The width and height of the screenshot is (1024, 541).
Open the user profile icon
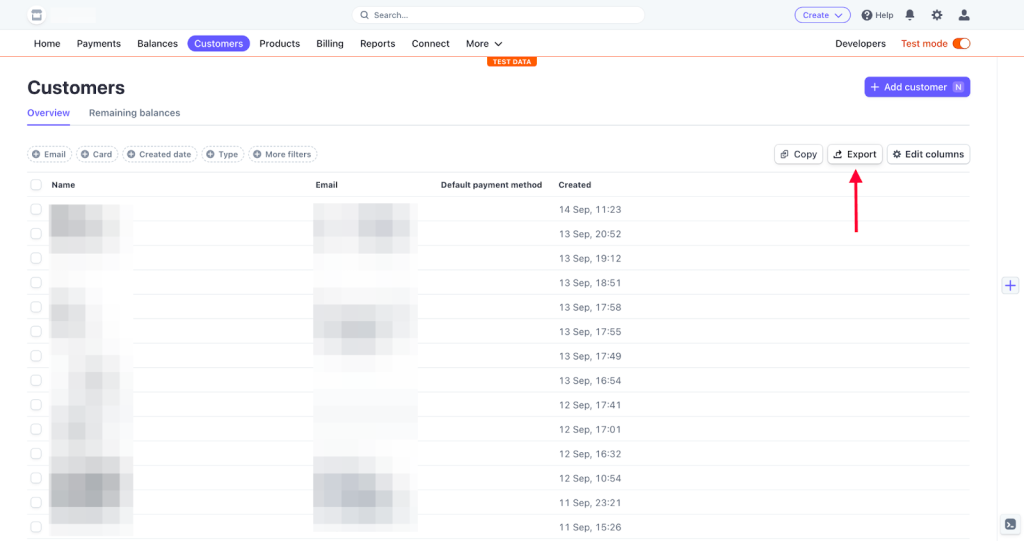(964, 15)
